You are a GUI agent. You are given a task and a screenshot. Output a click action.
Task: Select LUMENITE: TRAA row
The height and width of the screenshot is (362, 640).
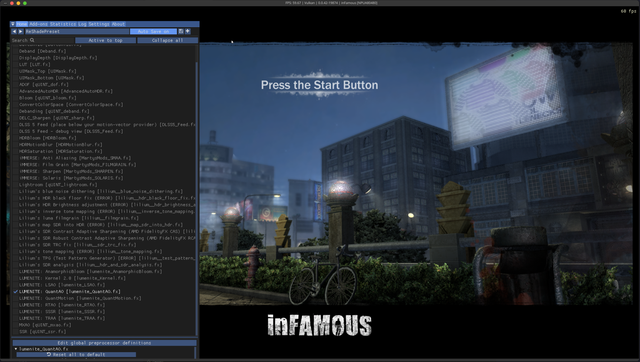[62, 318]
